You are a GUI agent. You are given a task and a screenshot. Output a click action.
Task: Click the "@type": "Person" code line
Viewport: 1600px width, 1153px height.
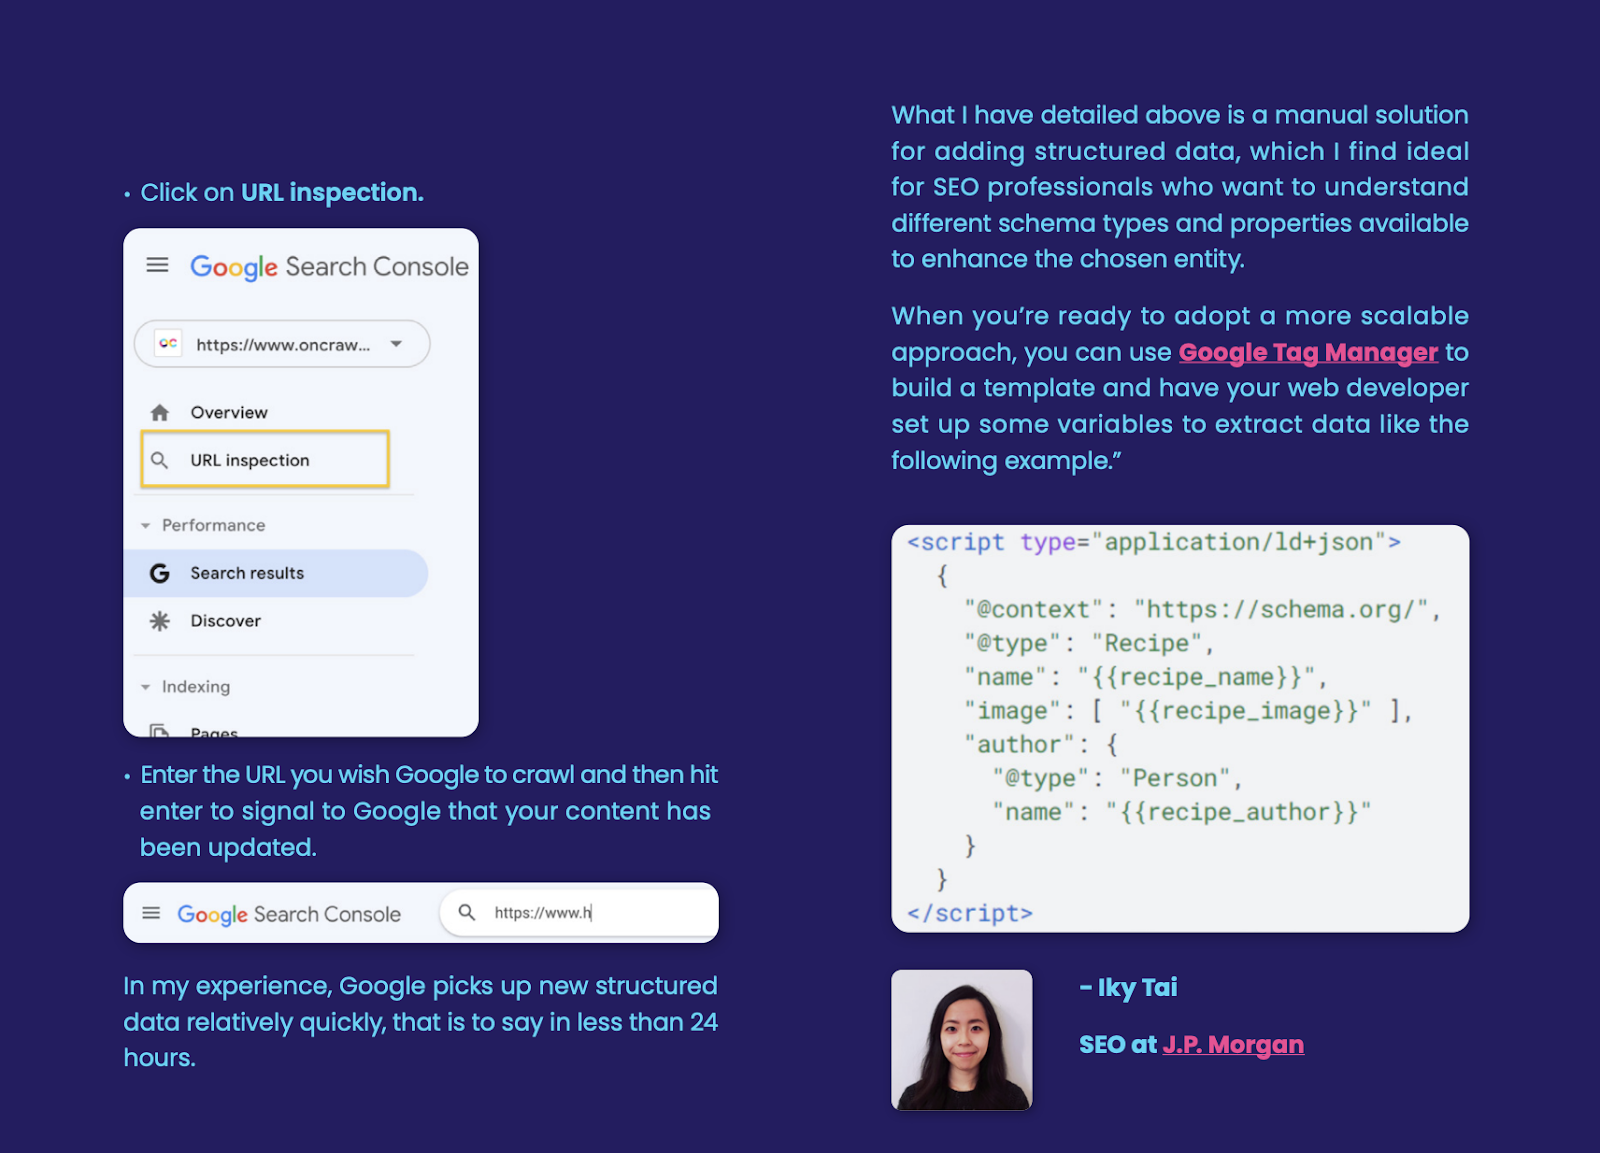[1117, 778]
